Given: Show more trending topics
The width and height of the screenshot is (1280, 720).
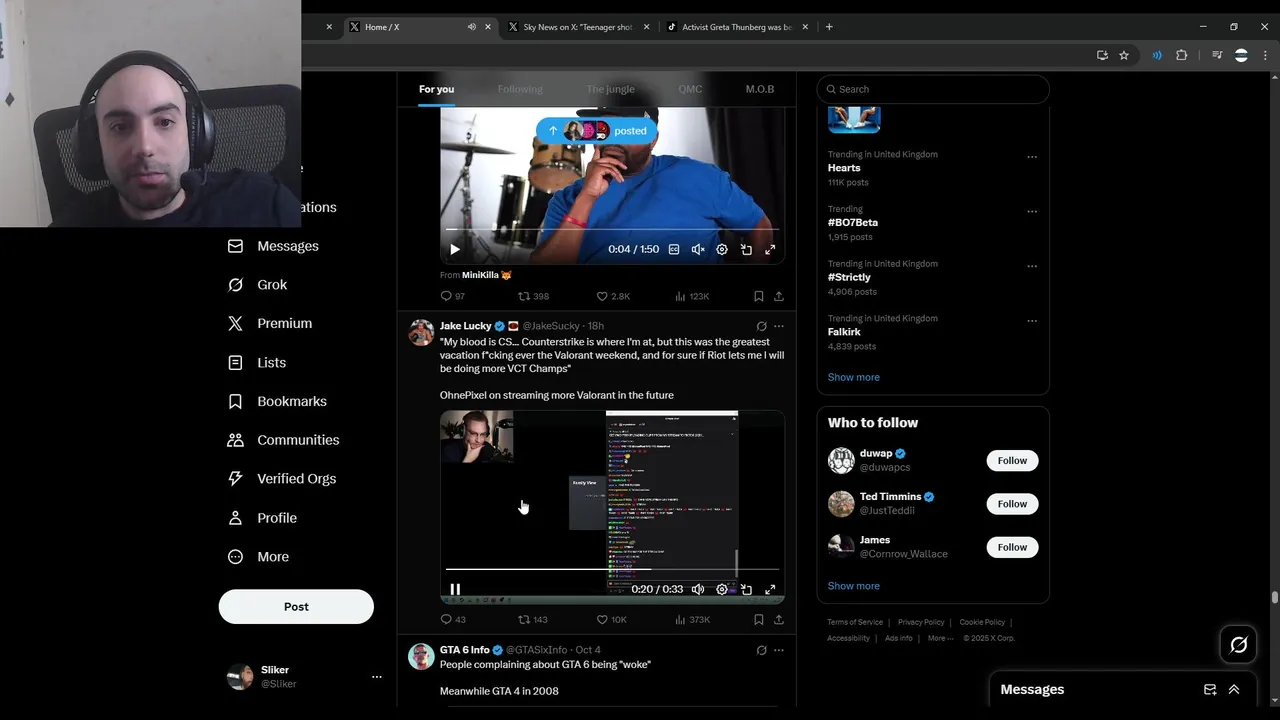Looking at the screenshot, I should (x=854, y=377).
